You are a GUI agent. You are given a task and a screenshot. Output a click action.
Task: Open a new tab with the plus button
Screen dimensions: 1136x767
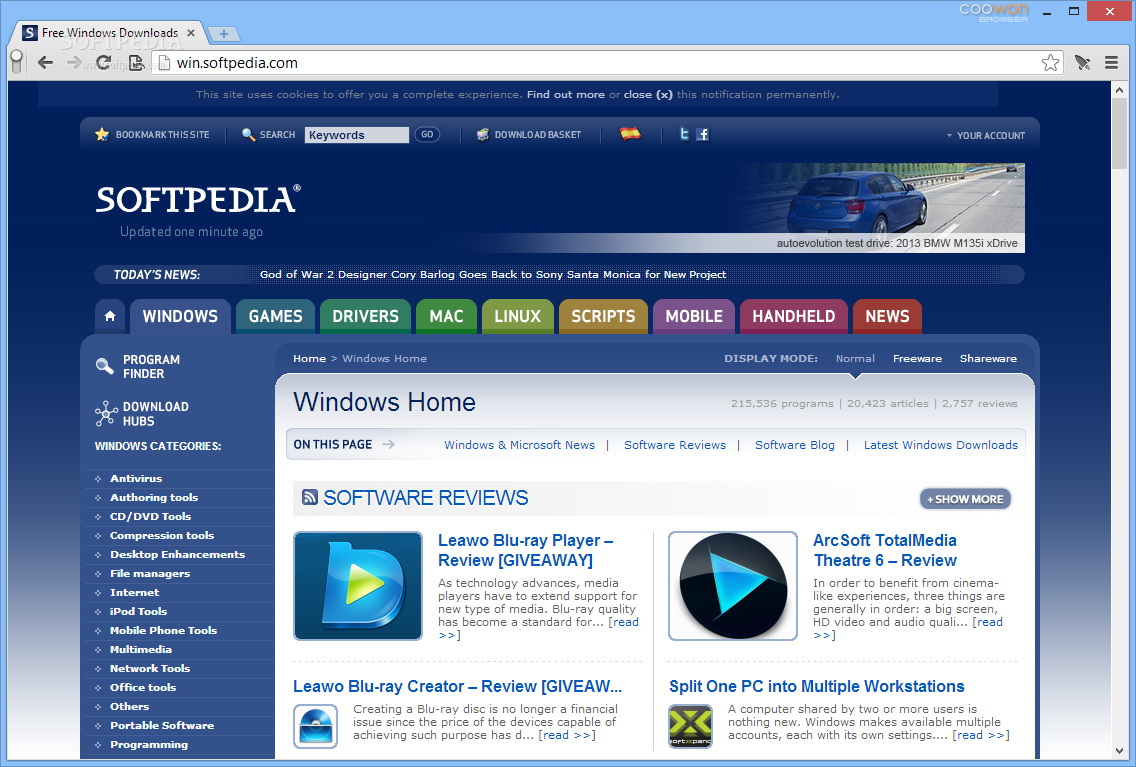tap(224, 33)
